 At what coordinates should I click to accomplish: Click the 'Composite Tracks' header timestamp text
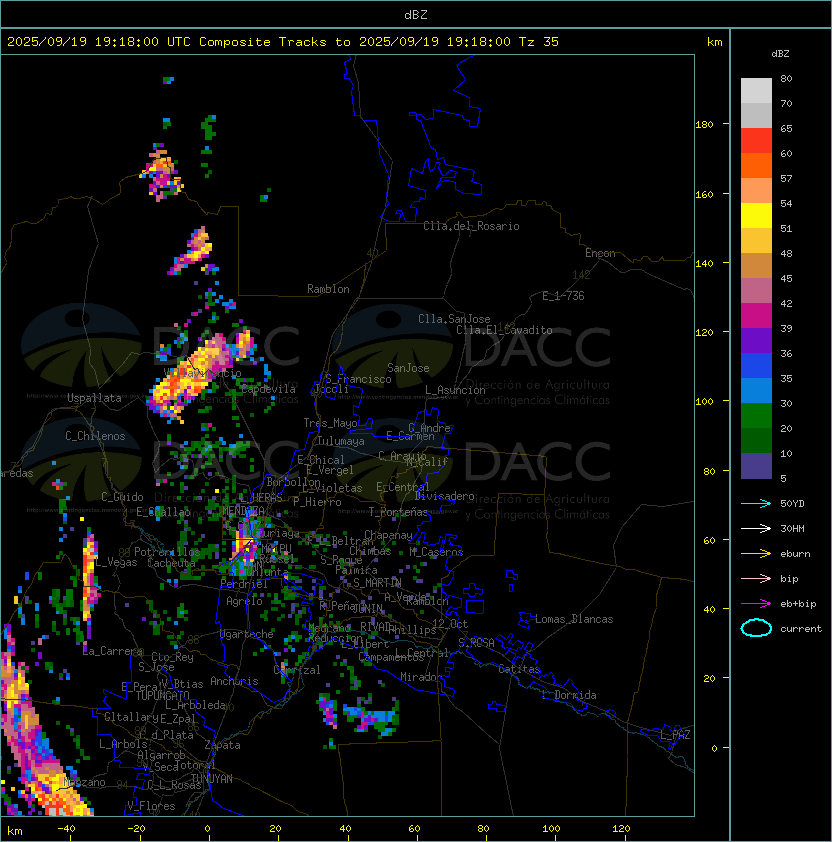(283, 42)
